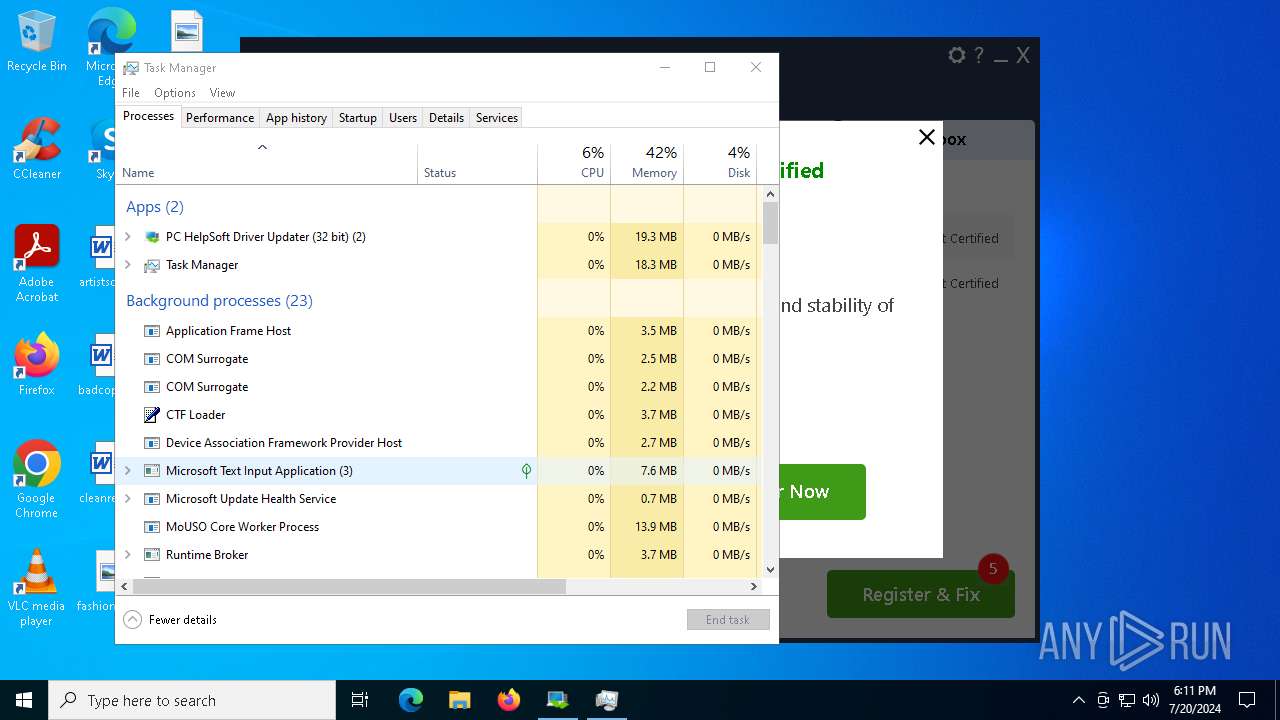Collapse Task Manager with Fewer details

(x=170, y=620)
